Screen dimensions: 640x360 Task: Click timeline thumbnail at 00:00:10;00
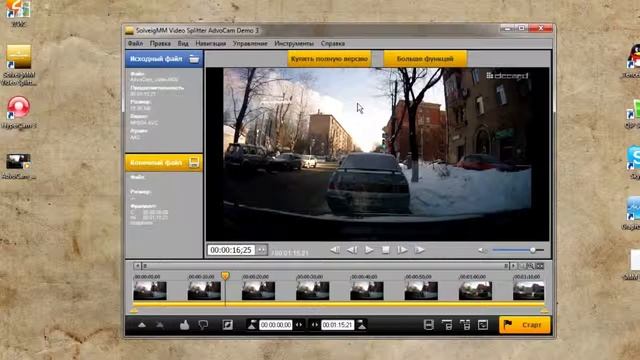click(x=204, y=291)
